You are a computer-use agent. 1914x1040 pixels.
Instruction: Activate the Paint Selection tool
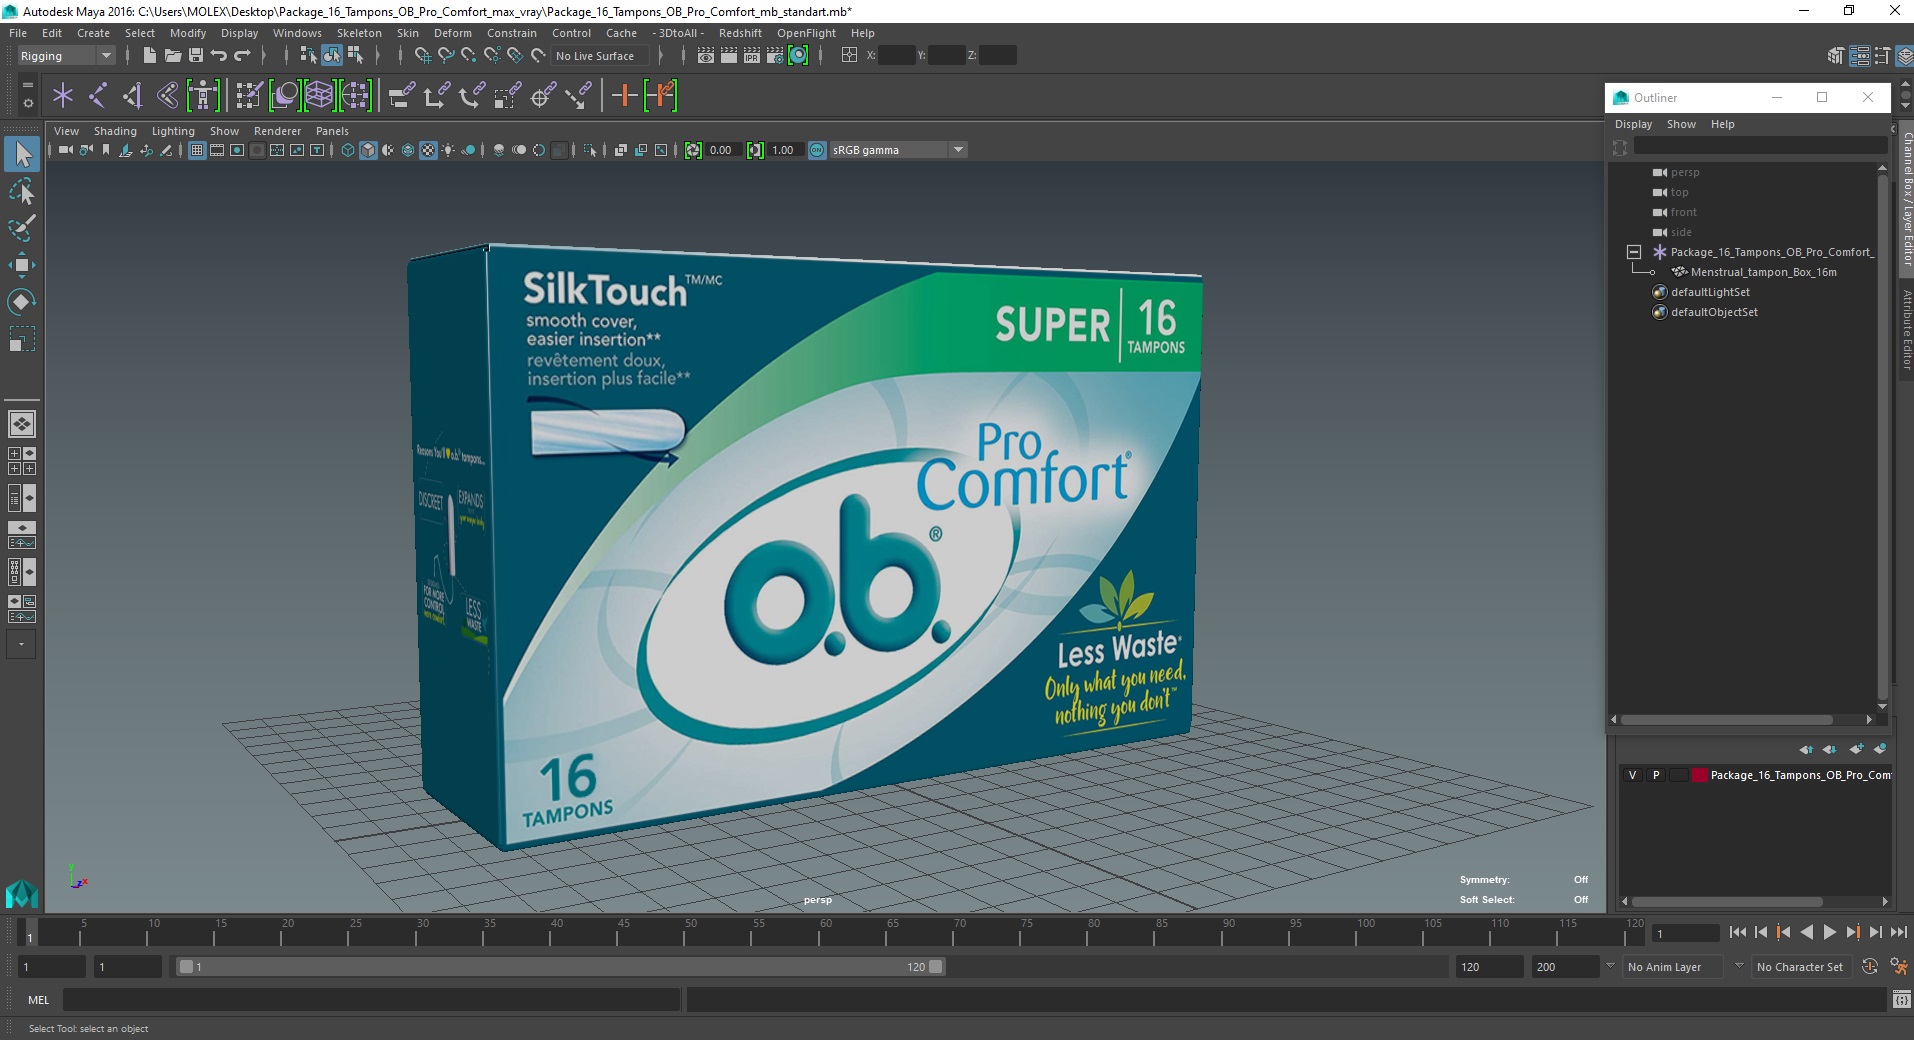tap(22, 228)
